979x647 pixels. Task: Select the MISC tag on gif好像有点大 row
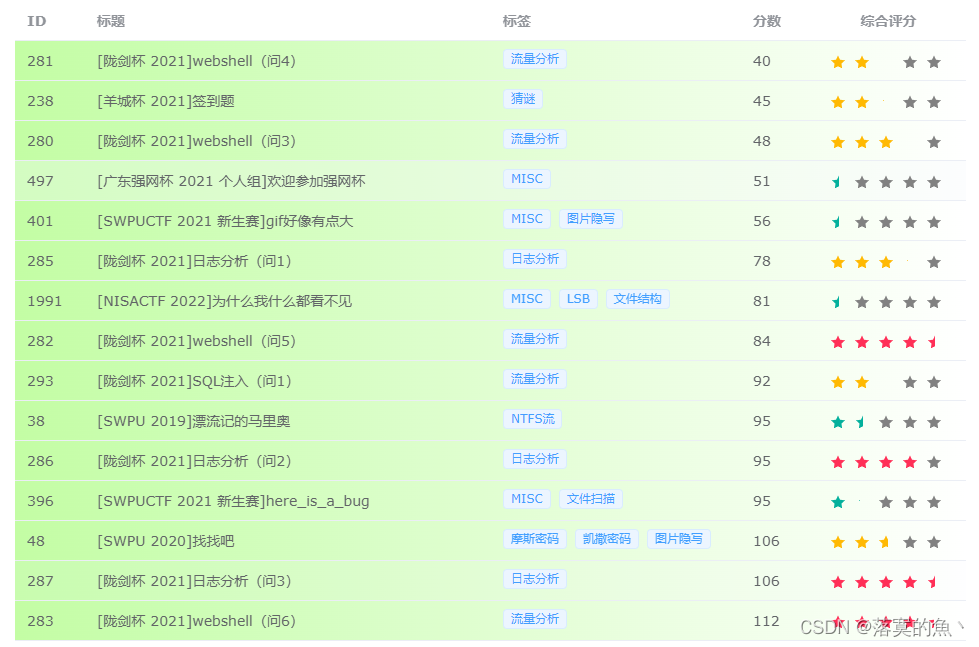527,218
